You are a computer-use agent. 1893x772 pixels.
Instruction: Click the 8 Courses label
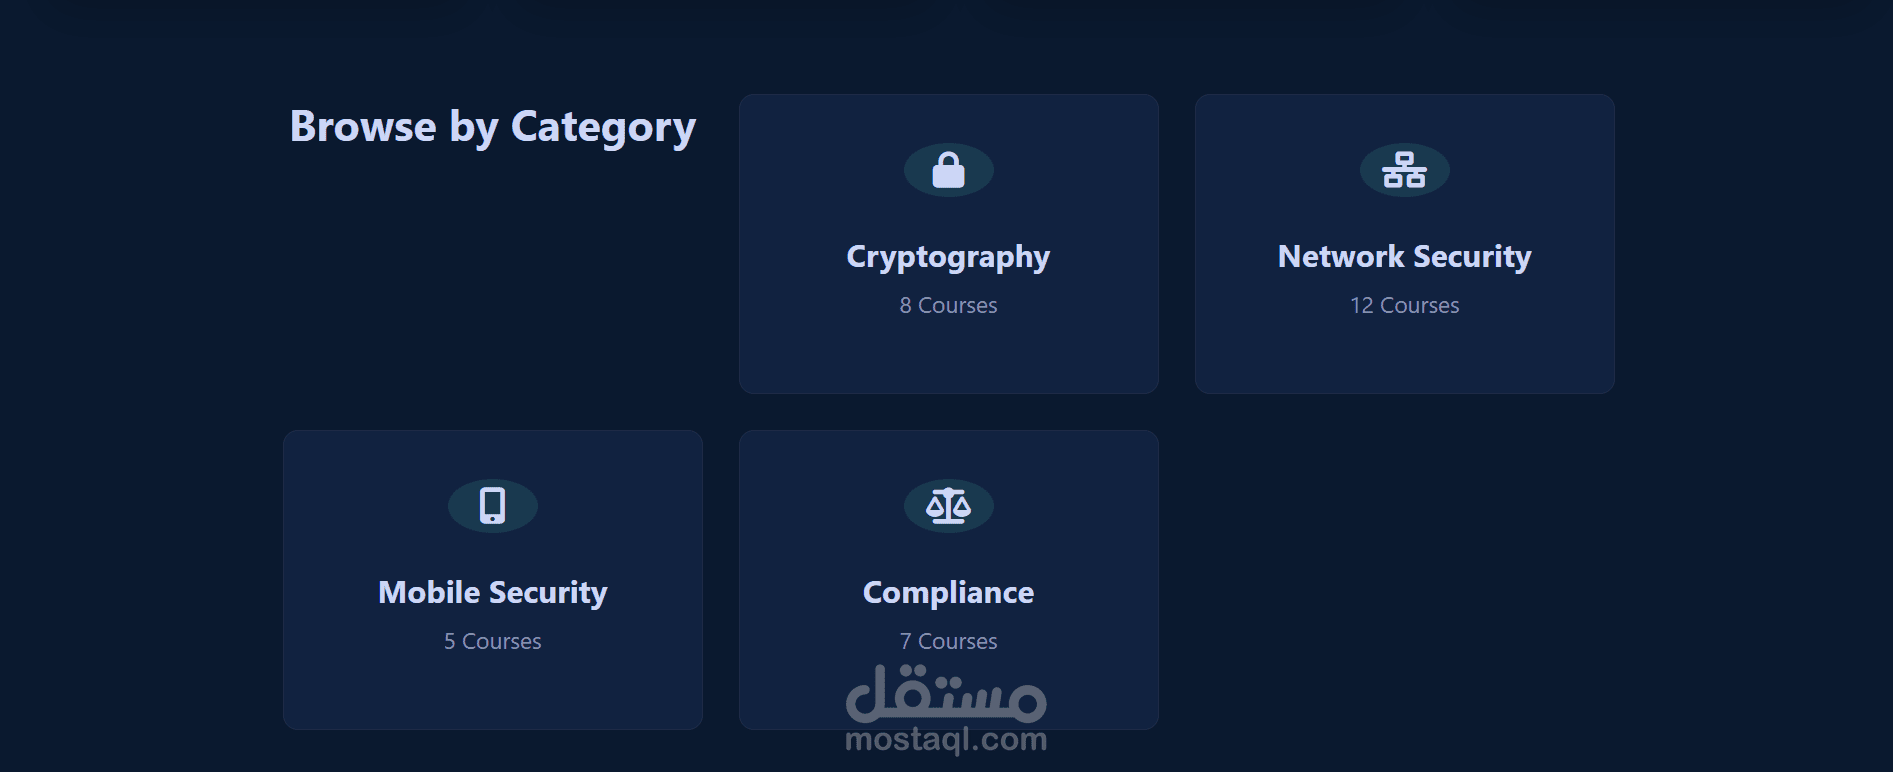coord(948,306)
